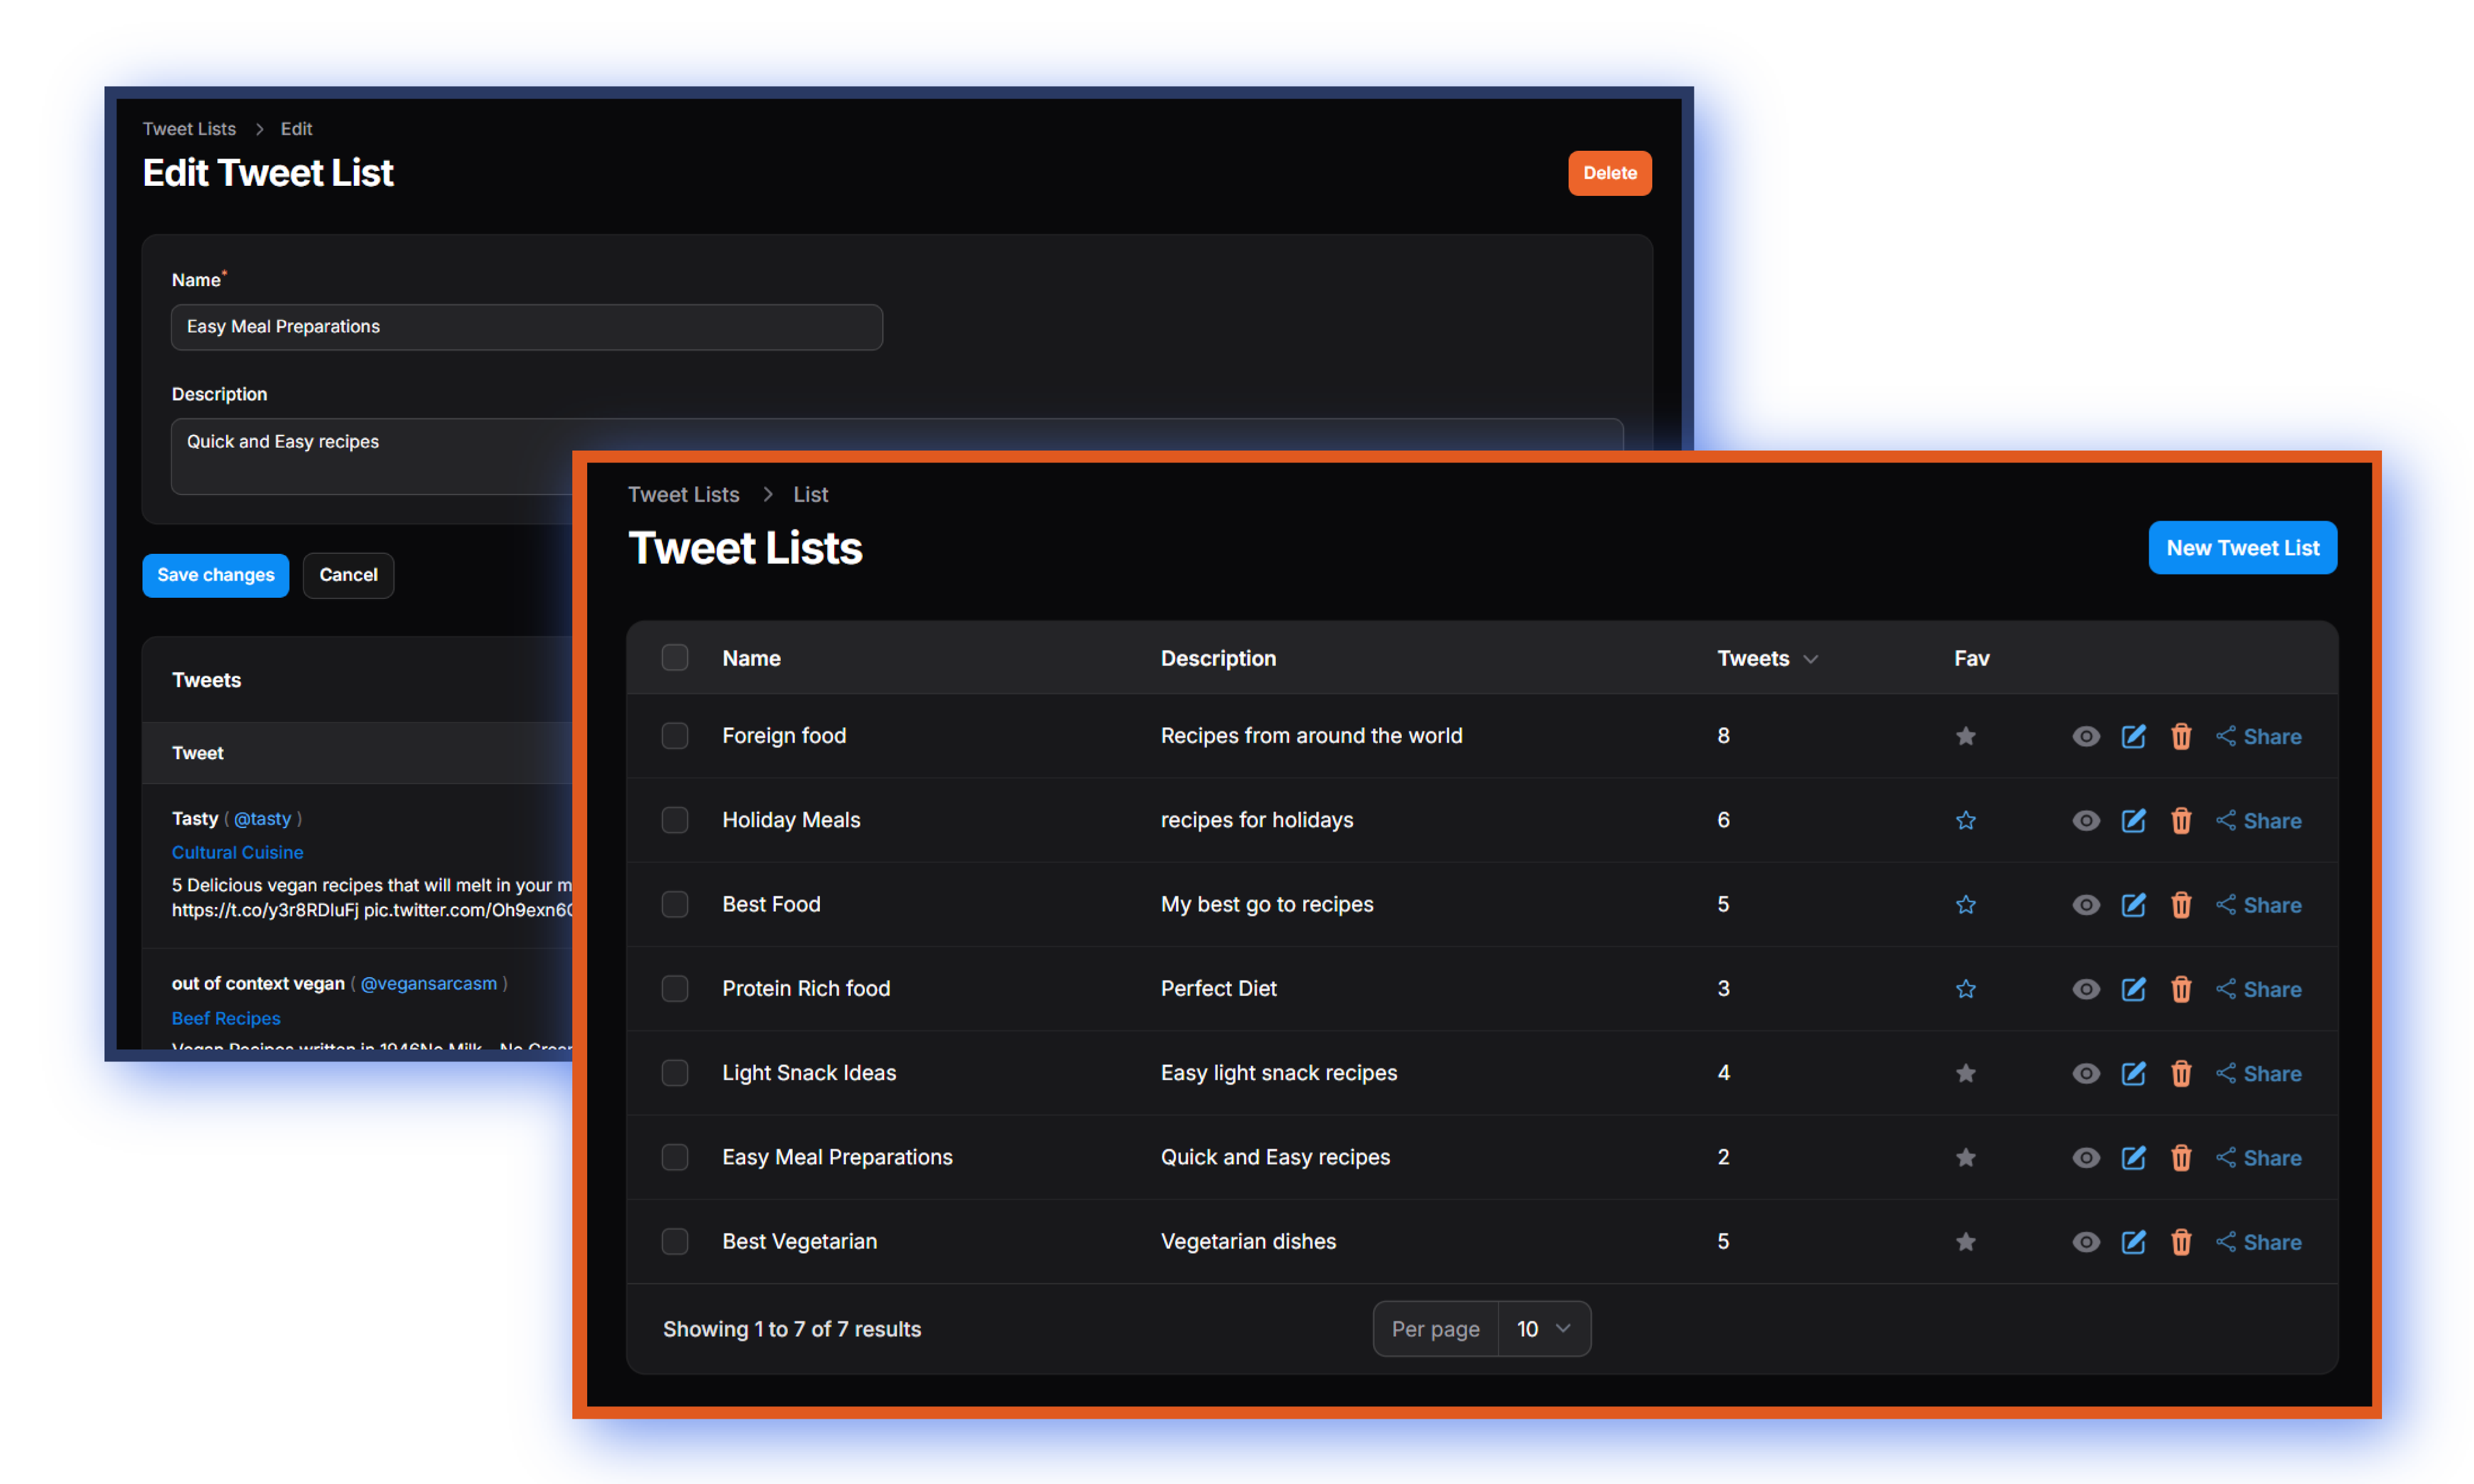View the Best Food list via eye icon
2474x1484 pixels.
click(x=2085, y=904)
